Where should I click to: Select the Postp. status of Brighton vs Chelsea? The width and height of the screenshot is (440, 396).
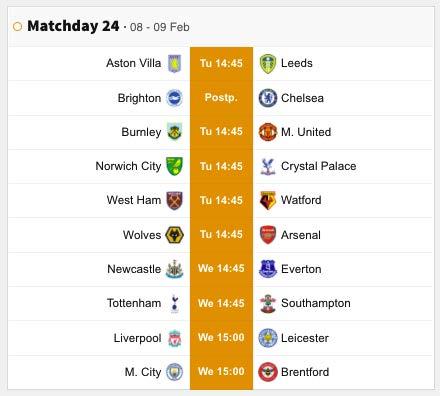click(221, 97)
